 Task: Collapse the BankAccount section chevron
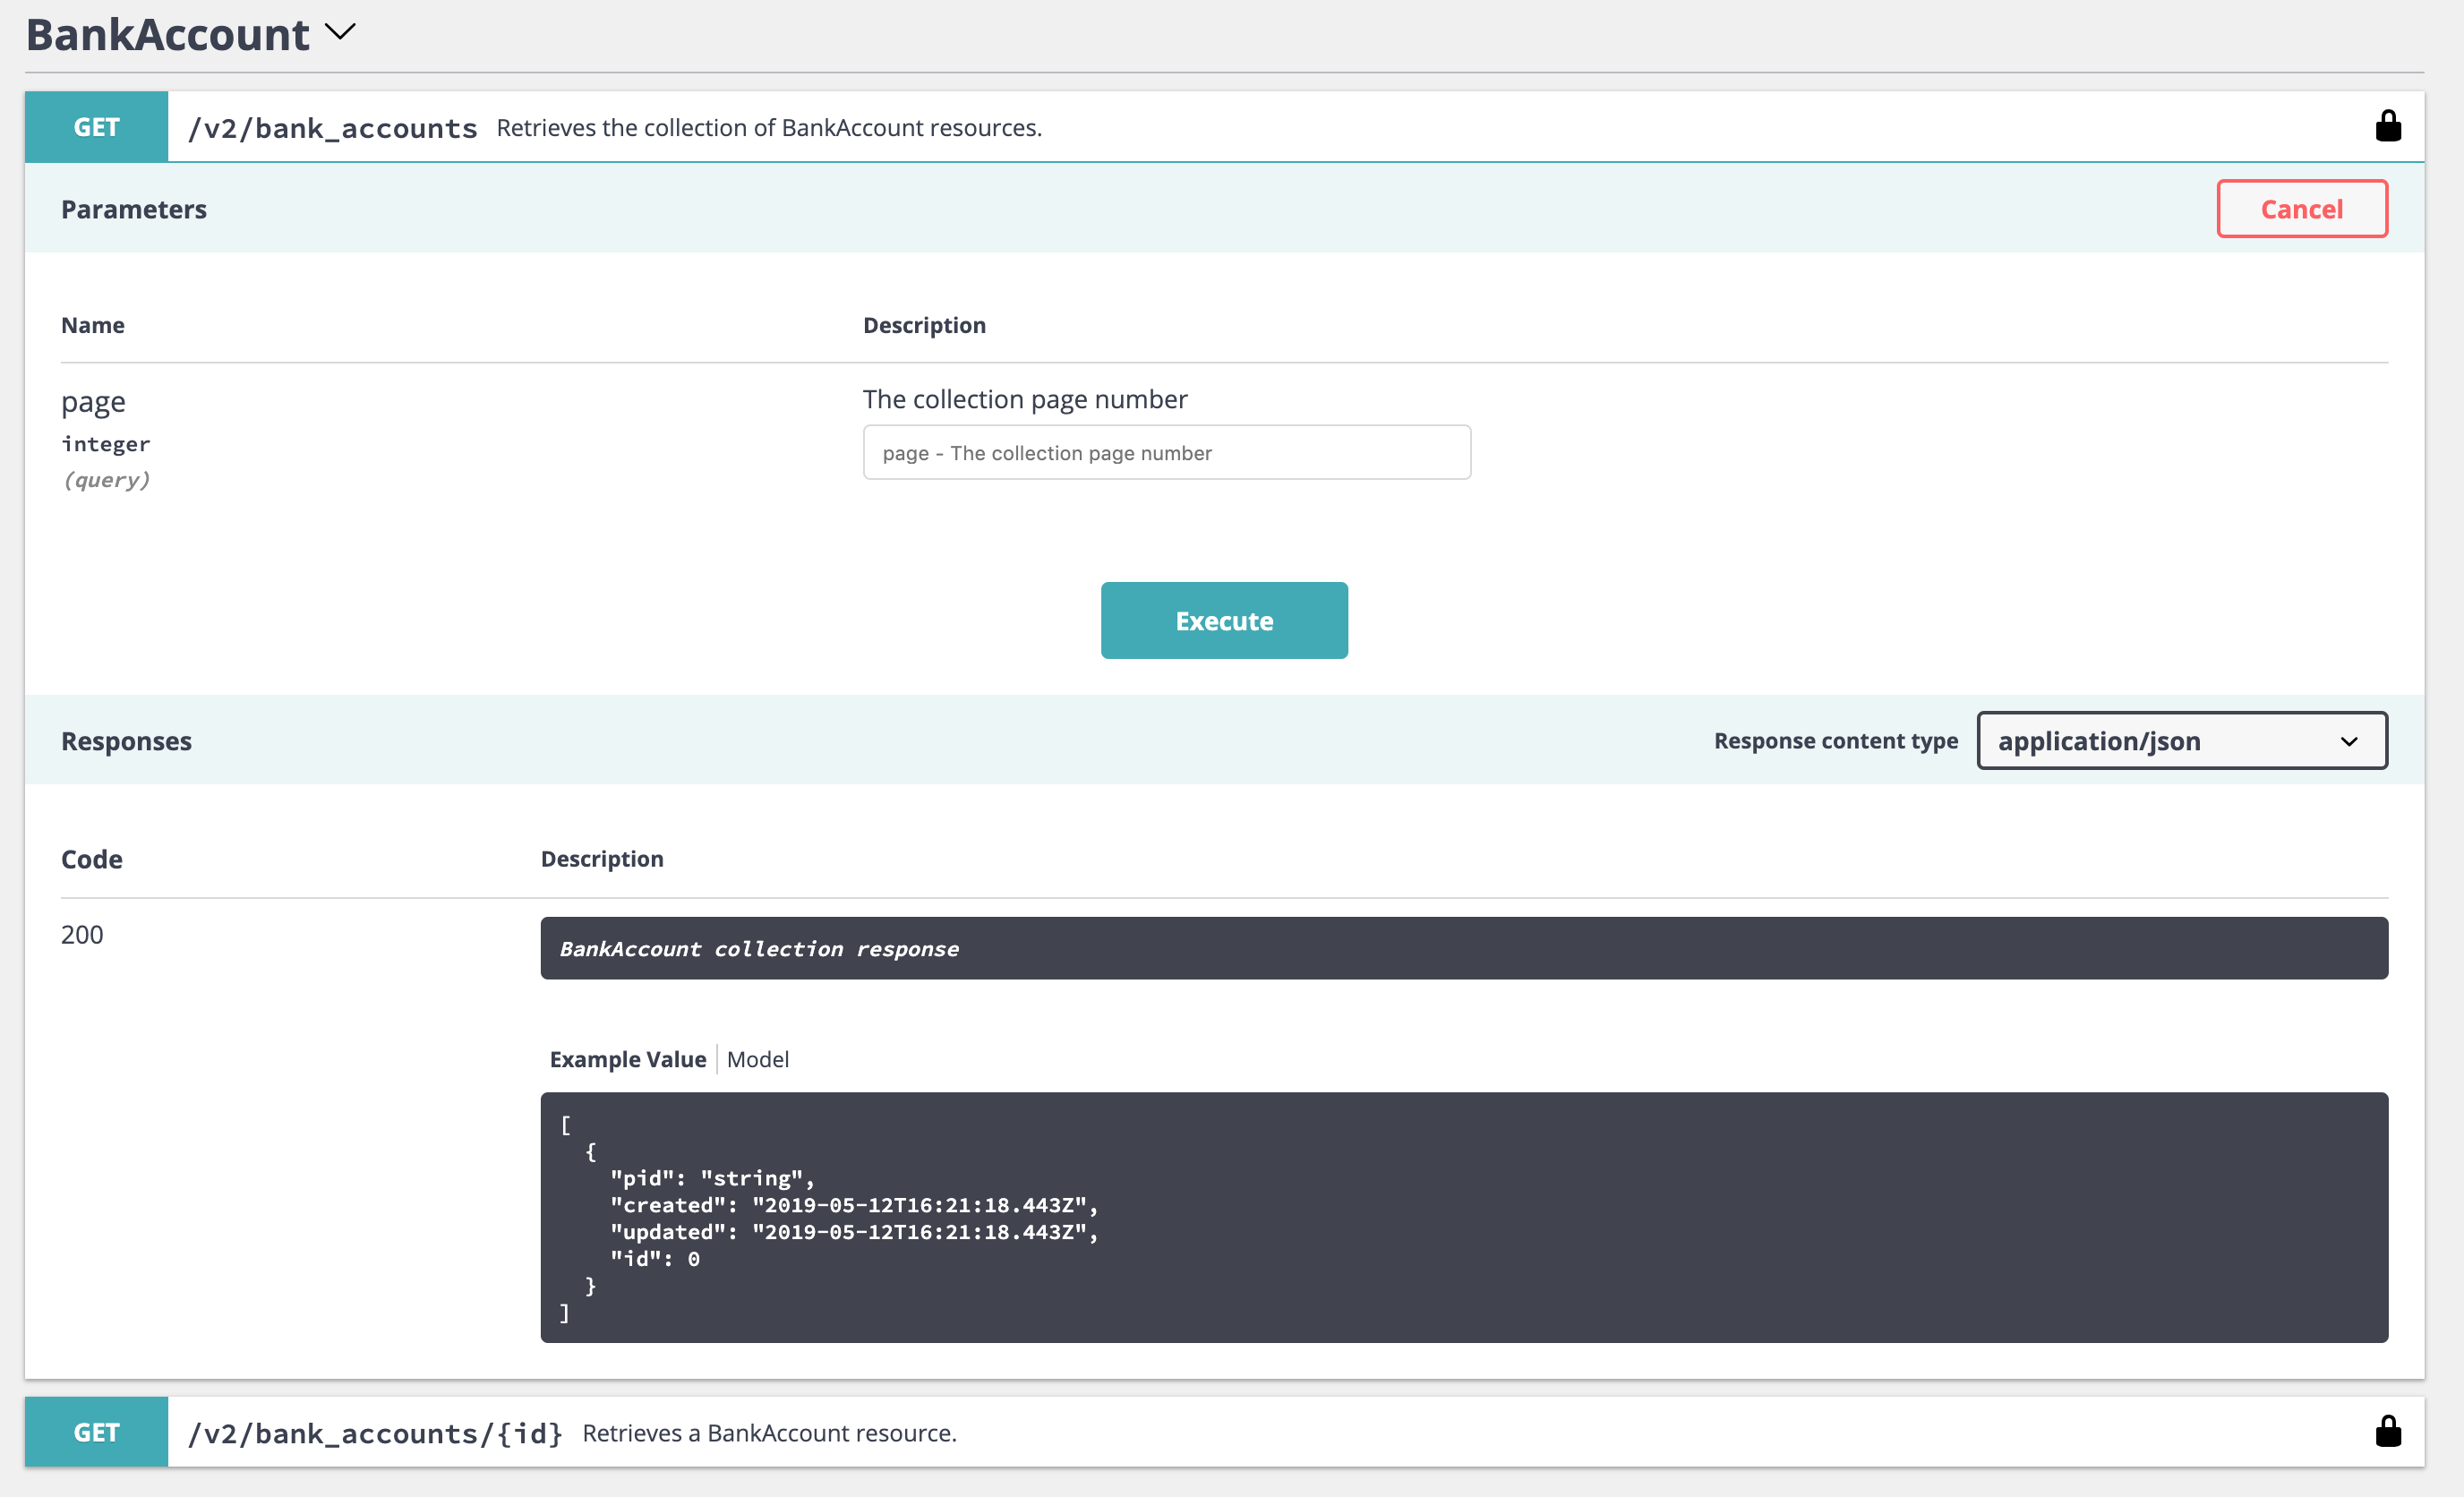point(340,33)
